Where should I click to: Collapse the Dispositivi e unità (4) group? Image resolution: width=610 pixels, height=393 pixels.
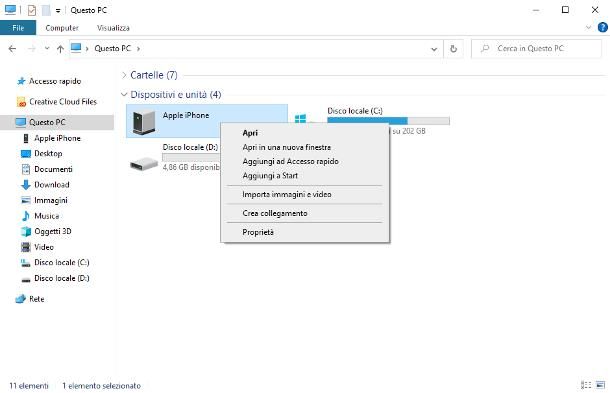click(x=124, y=95)
